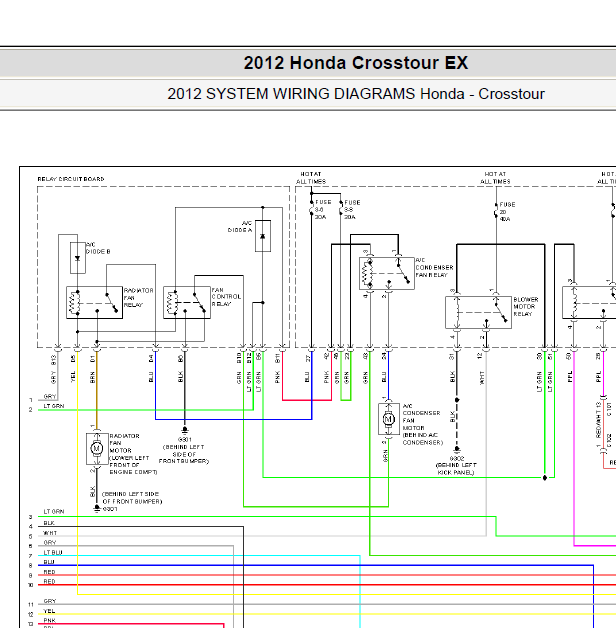Click the 'LT GRN' label on line 2
Viewport: 616px width, 628px height.
54,406
